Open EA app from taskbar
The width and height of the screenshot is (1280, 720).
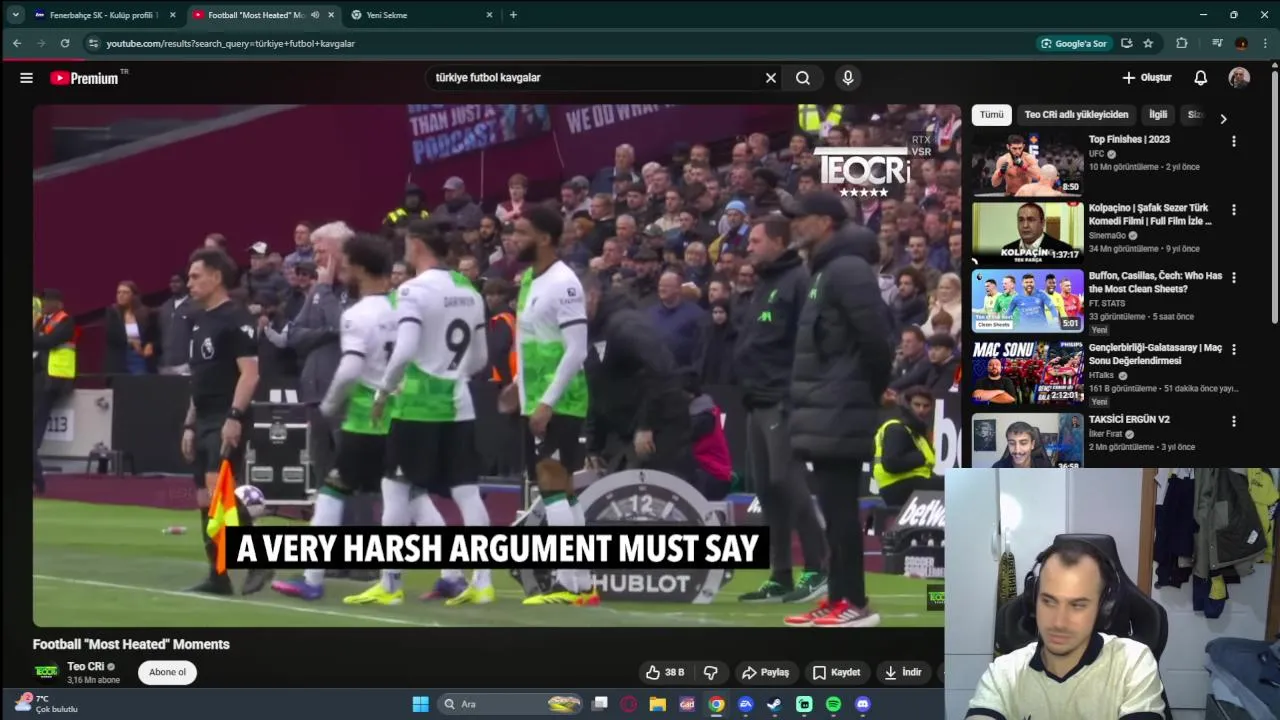point(745,704)
